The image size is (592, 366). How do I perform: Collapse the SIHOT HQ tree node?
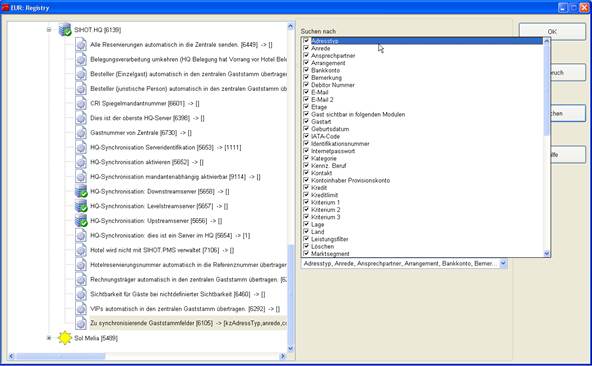coord(49,29)
